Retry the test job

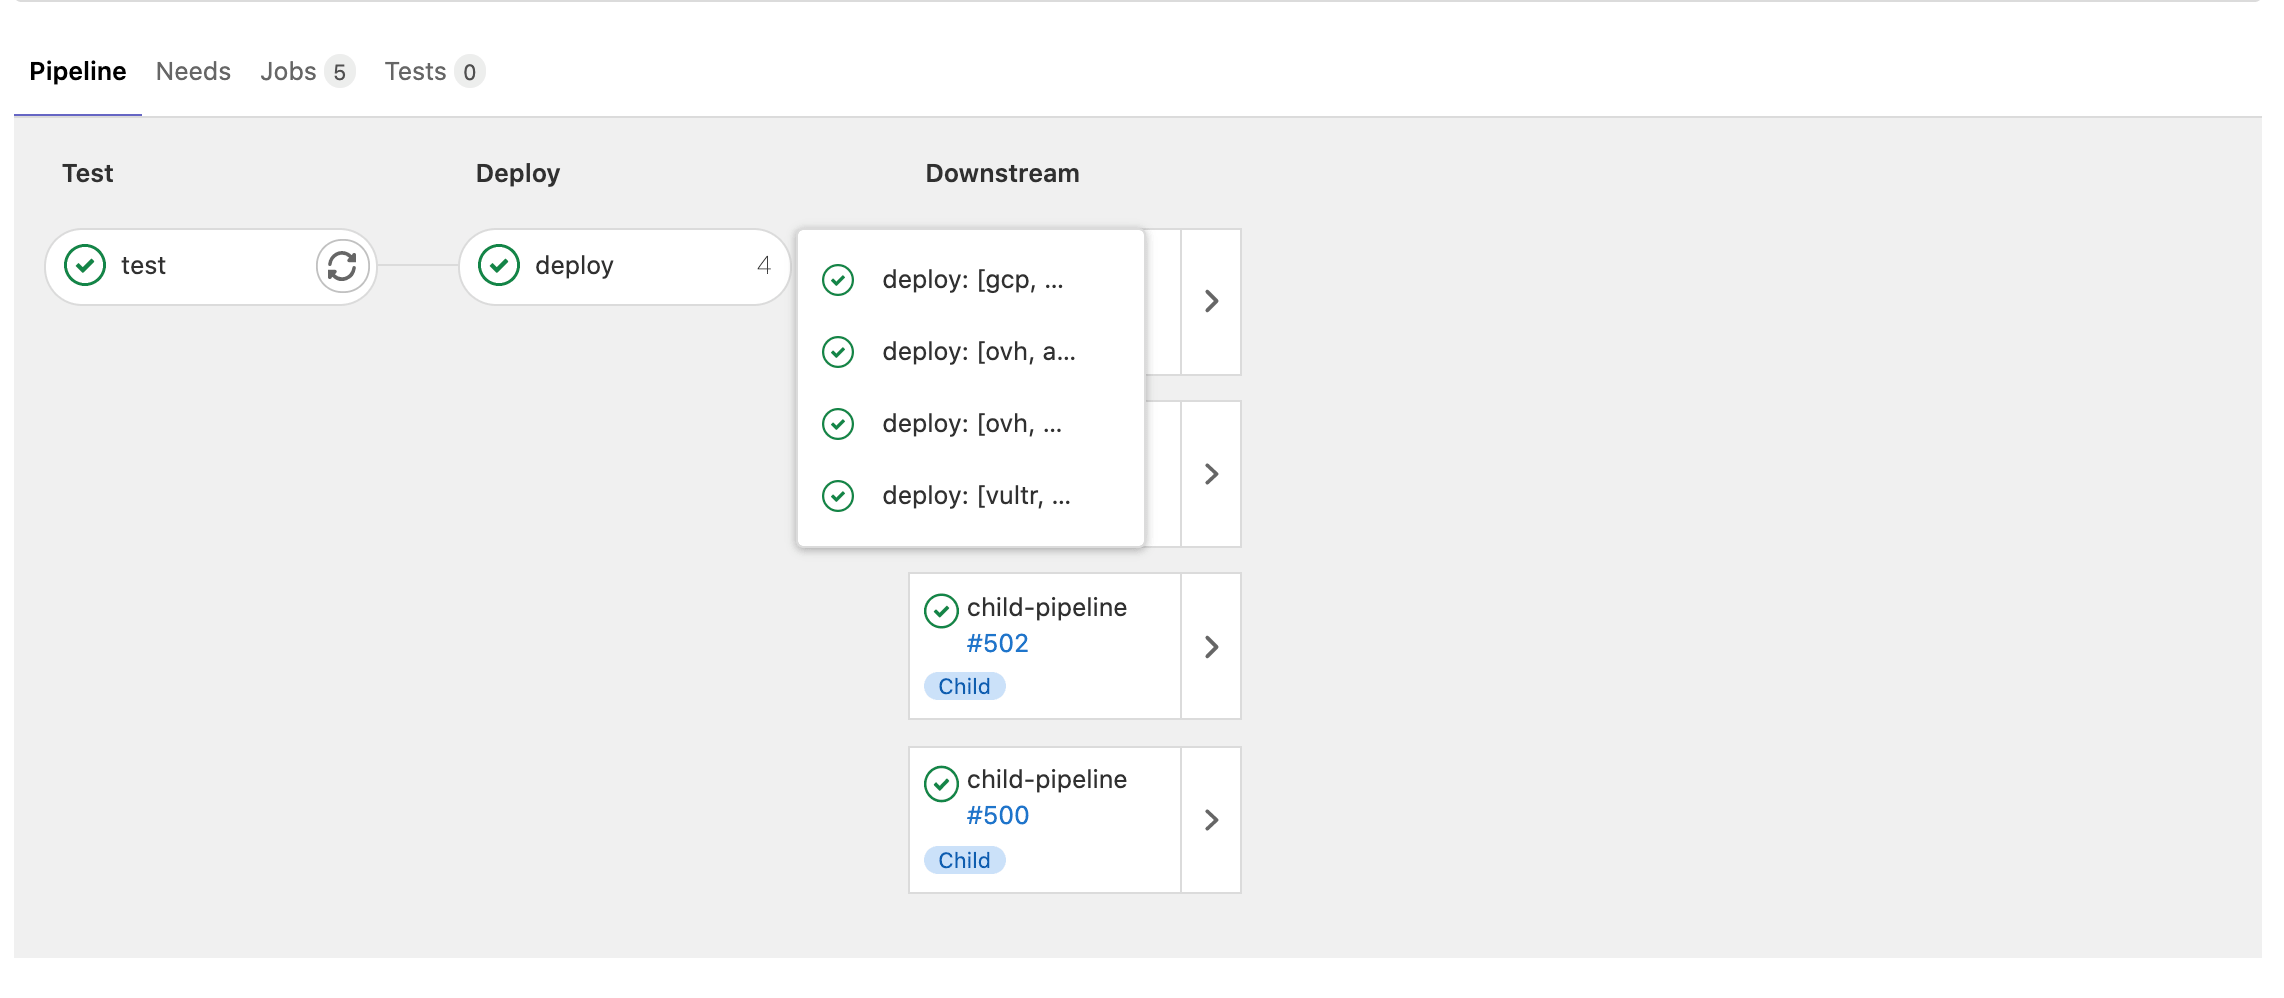click(x=341, y=266)
